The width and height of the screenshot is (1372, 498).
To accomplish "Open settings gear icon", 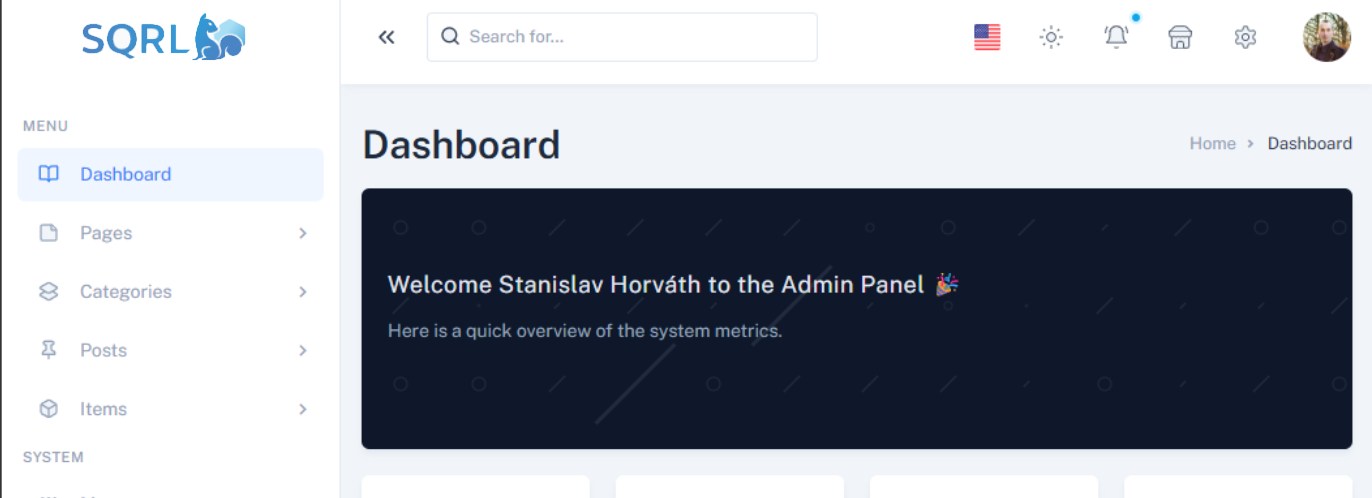I will [1245, 37].
